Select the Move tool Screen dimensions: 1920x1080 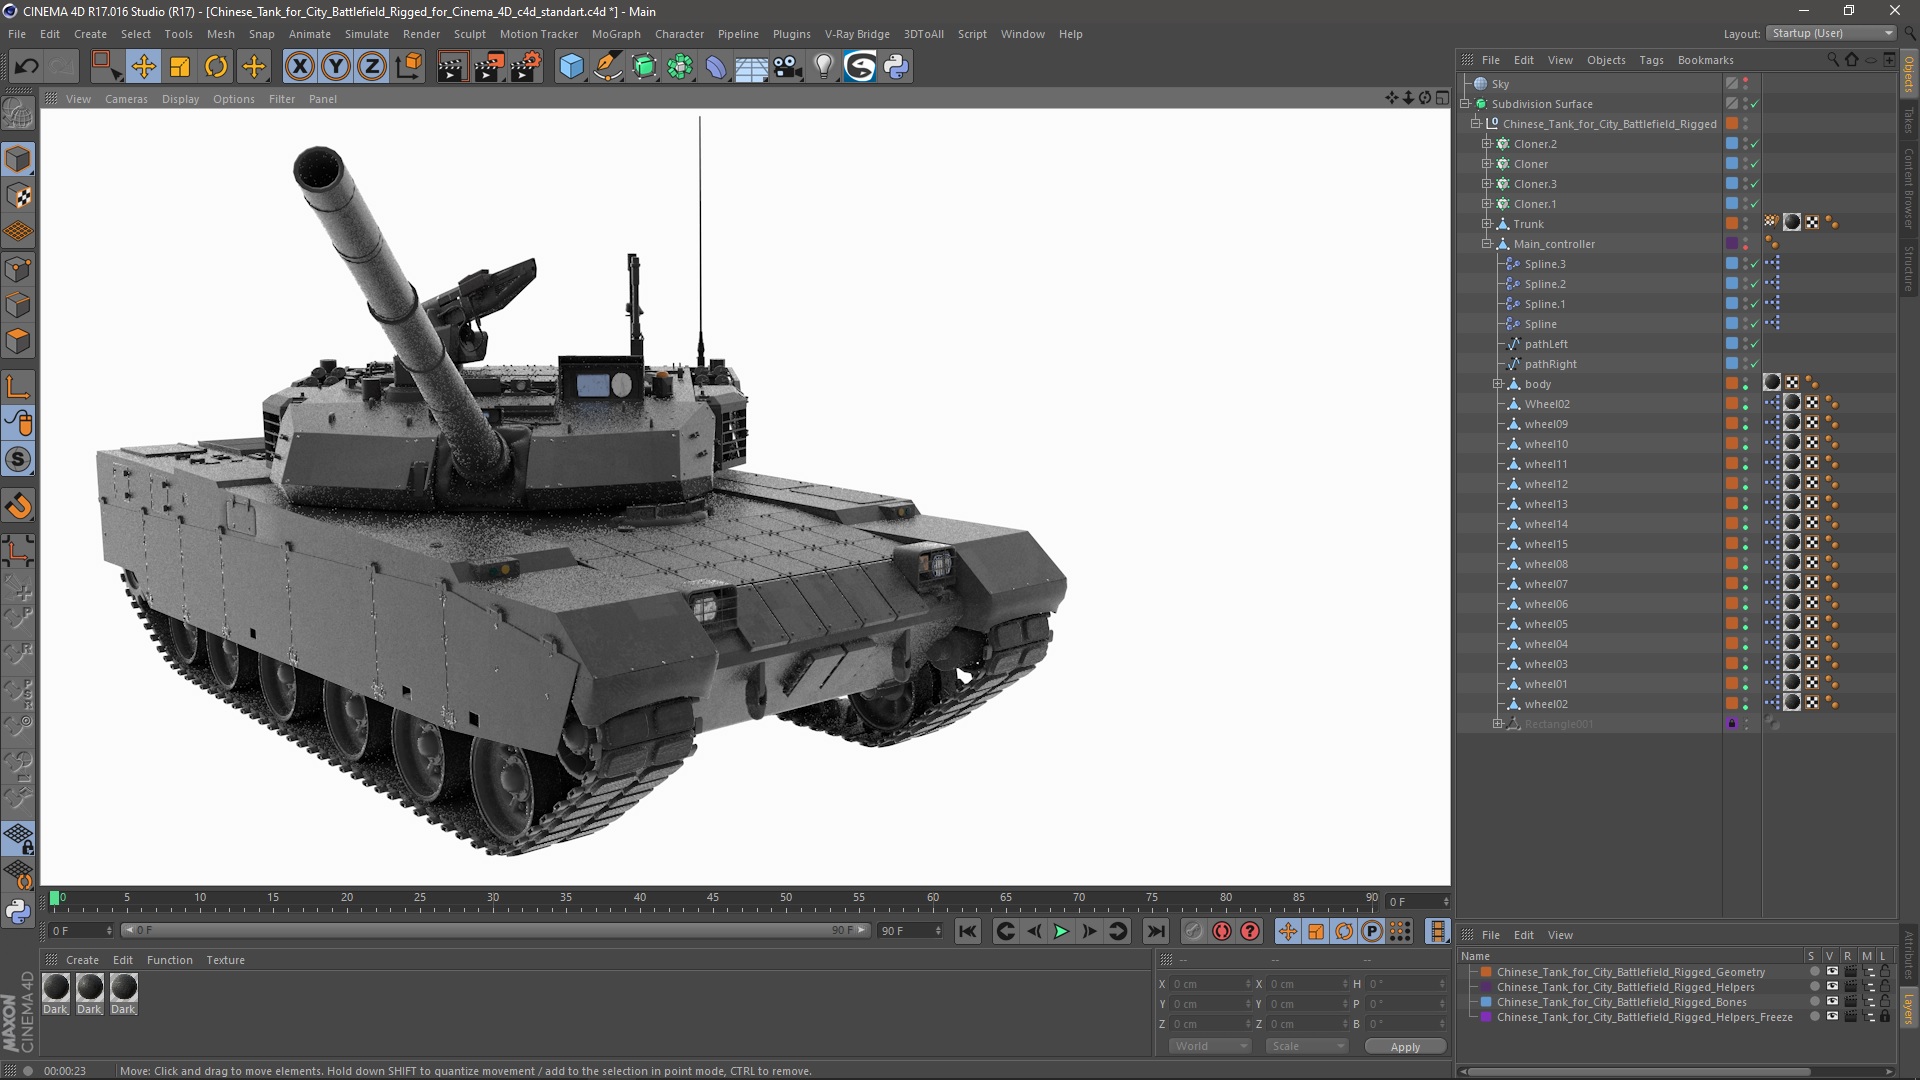[x=143, y=67]
